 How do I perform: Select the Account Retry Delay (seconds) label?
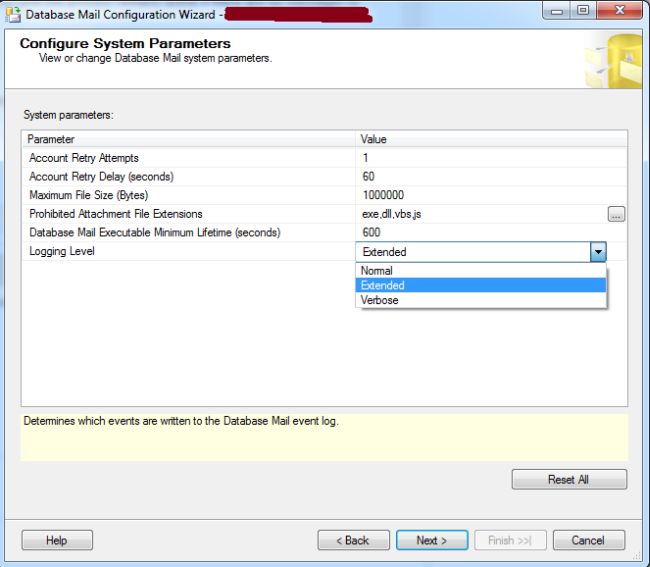pyautogui.click(x=102, y=177)
